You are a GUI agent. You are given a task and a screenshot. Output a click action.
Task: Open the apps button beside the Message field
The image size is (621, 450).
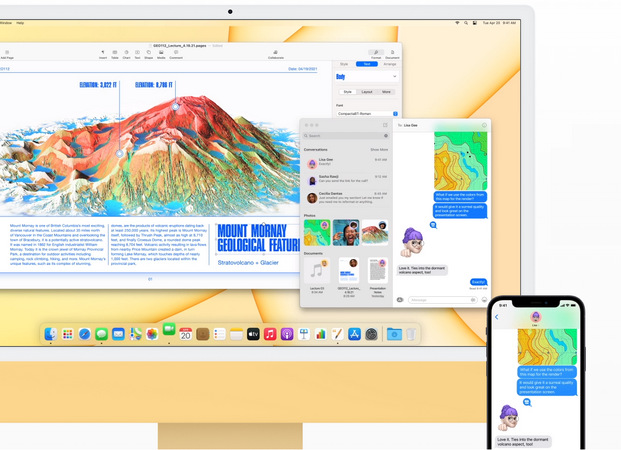(x=400, y=300)
